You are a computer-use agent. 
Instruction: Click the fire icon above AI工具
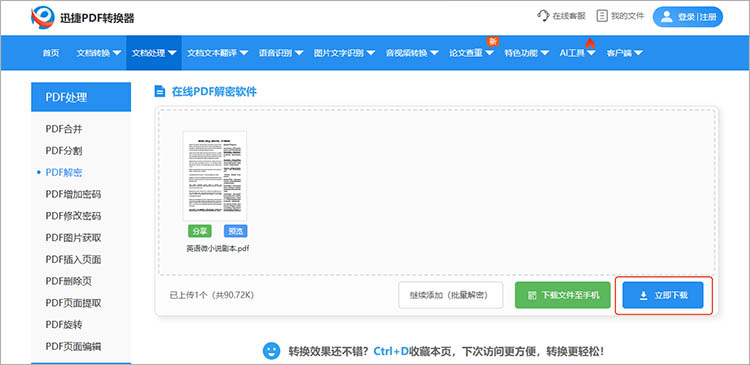coord(590,43)
